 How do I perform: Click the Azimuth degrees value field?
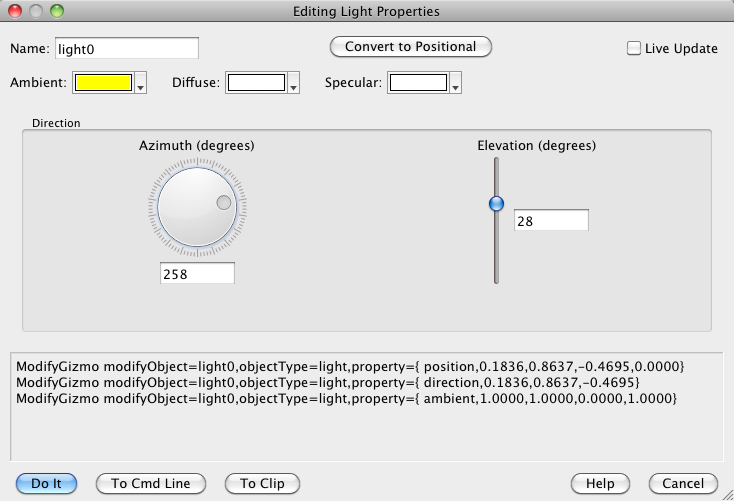(x=197, y=274)
